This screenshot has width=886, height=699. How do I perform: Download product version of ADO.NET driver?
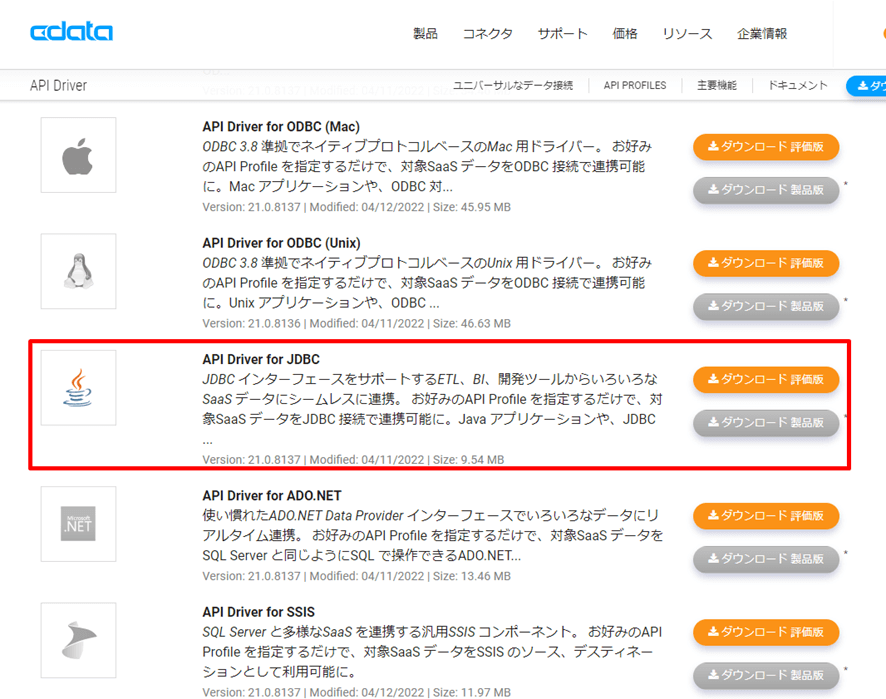pos(766,559)
